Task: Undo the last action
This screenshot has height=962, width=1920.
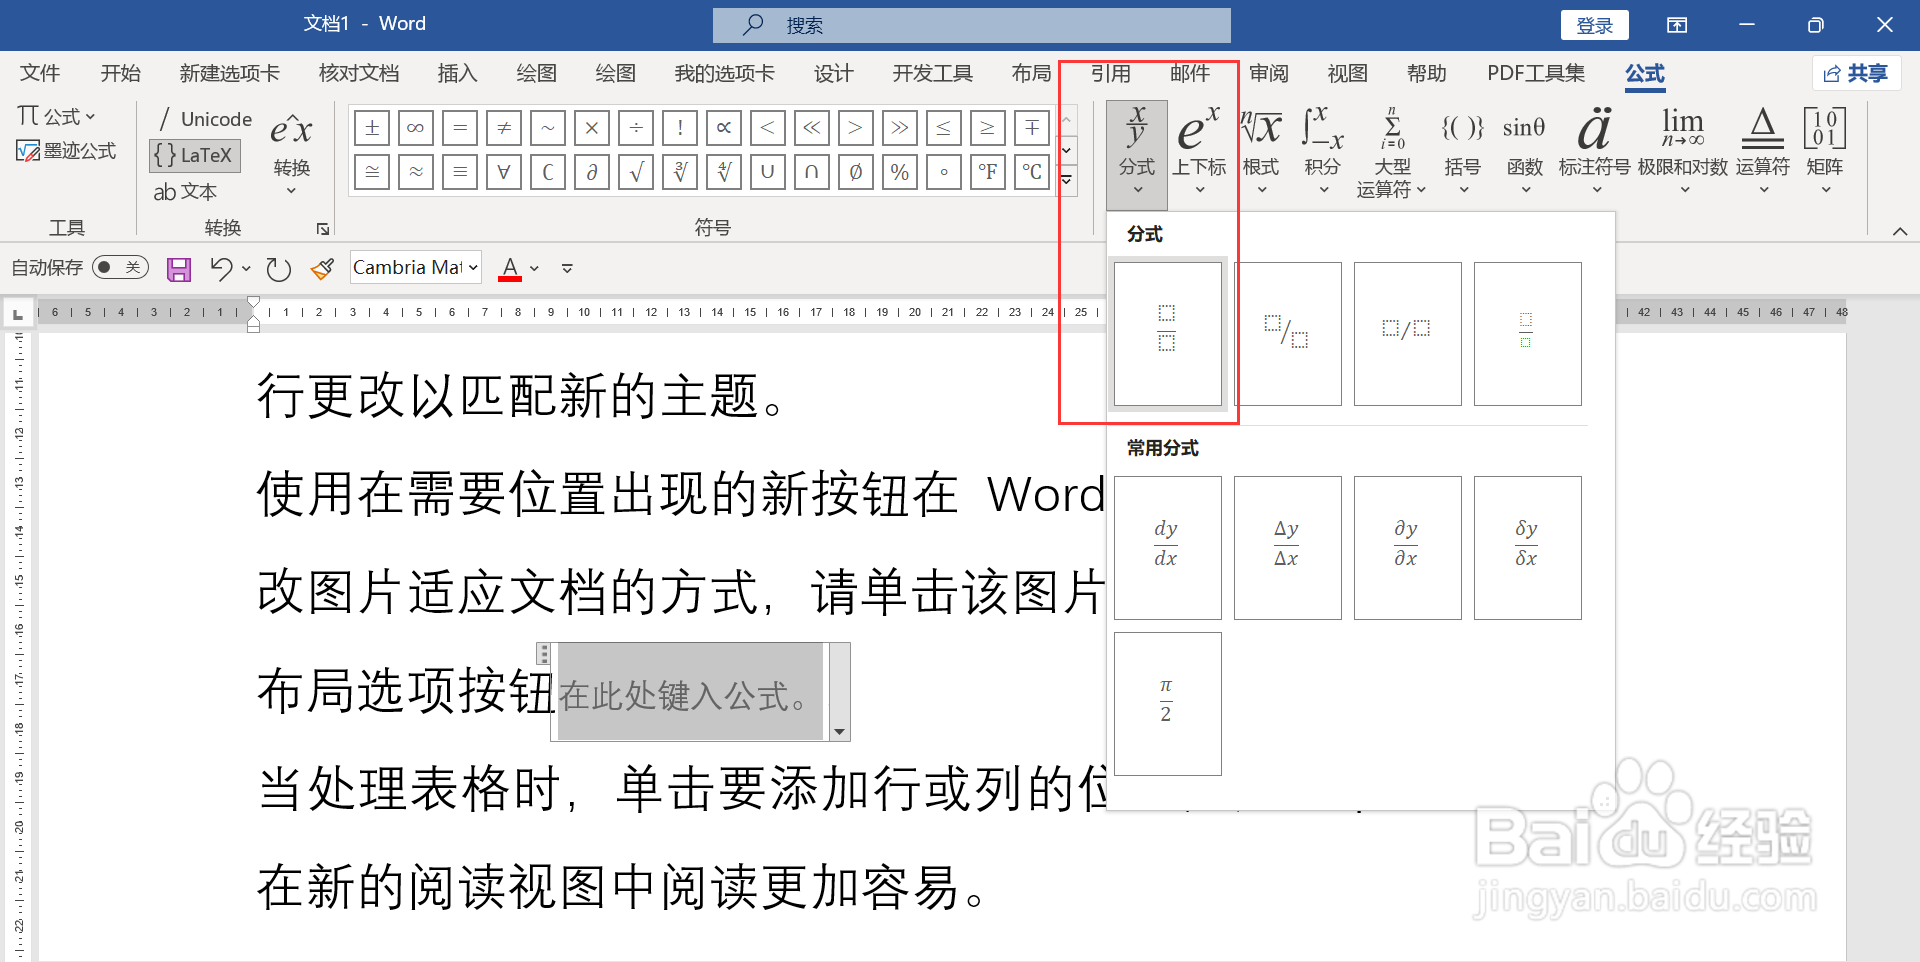Action: [221, 268]
